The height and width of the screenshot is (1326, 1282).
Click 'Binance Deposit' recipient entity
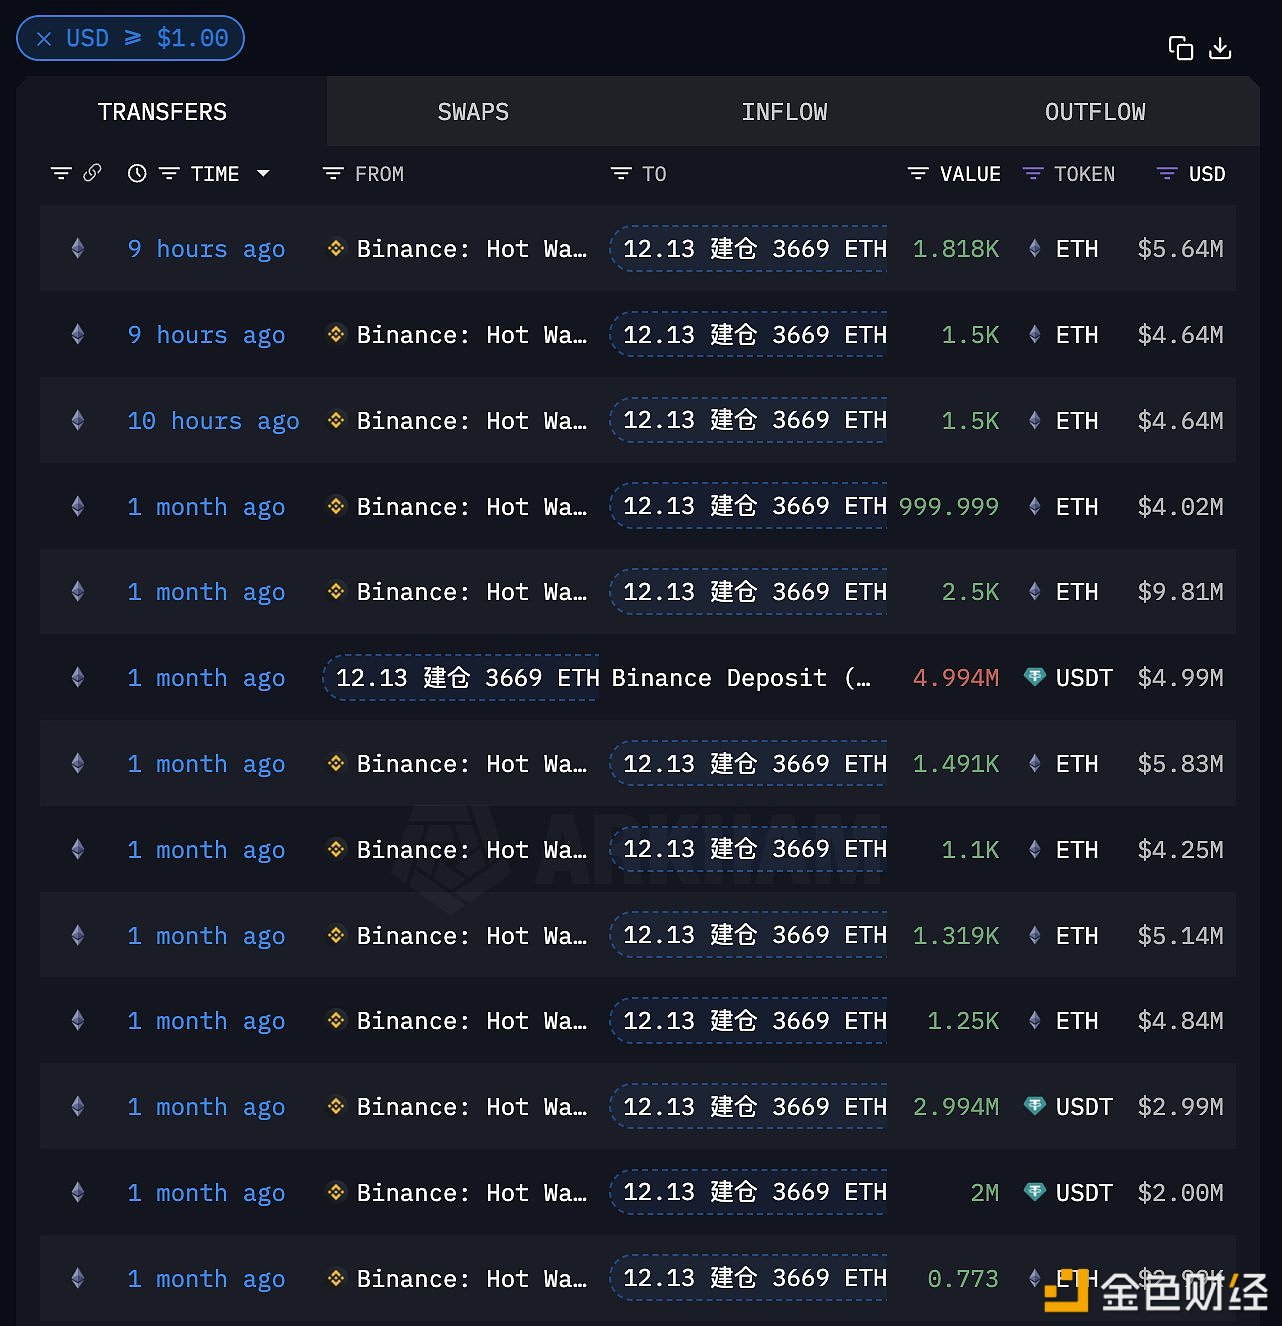[x=741, y=678]
